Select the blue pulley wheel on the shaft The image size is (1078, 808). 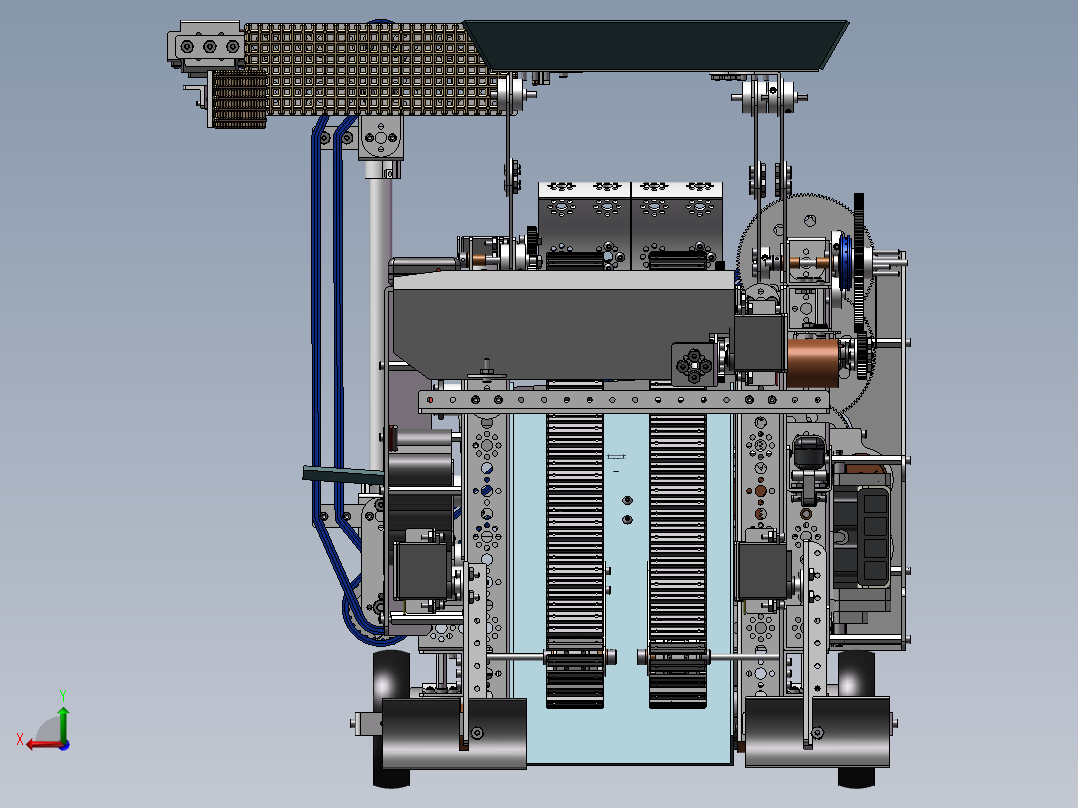(x=845, y=261)
